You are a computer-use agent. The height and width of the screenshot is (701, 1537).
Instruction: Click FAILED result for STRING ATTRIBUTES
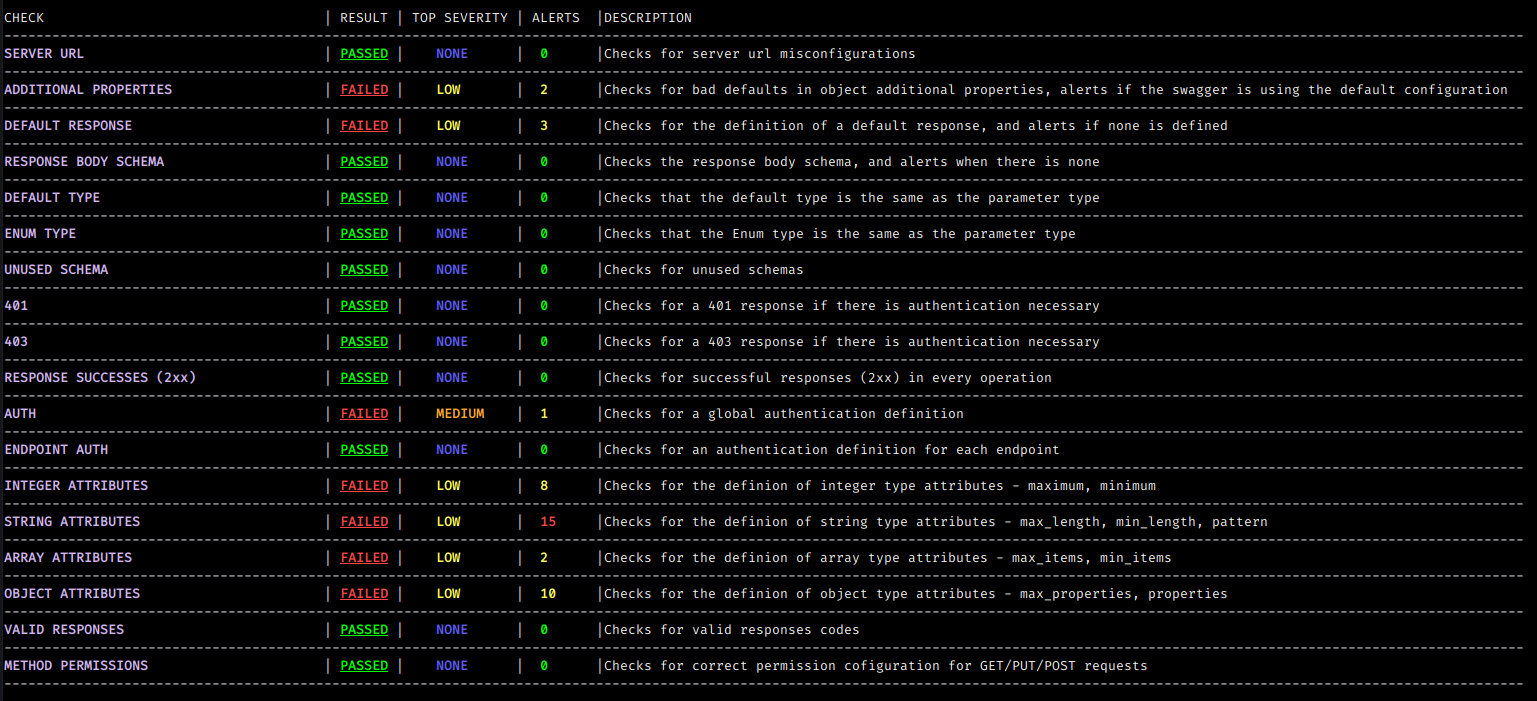coord(364,522)
